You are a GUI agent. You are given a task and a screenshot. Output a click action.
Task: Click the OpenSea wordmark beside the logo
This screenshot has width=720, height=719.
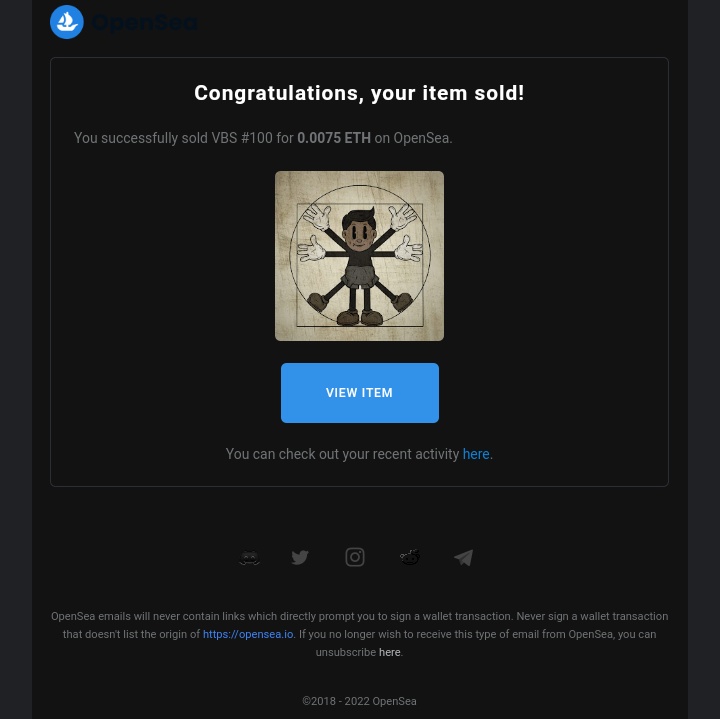pyautogui.click(x=144, y=22)
